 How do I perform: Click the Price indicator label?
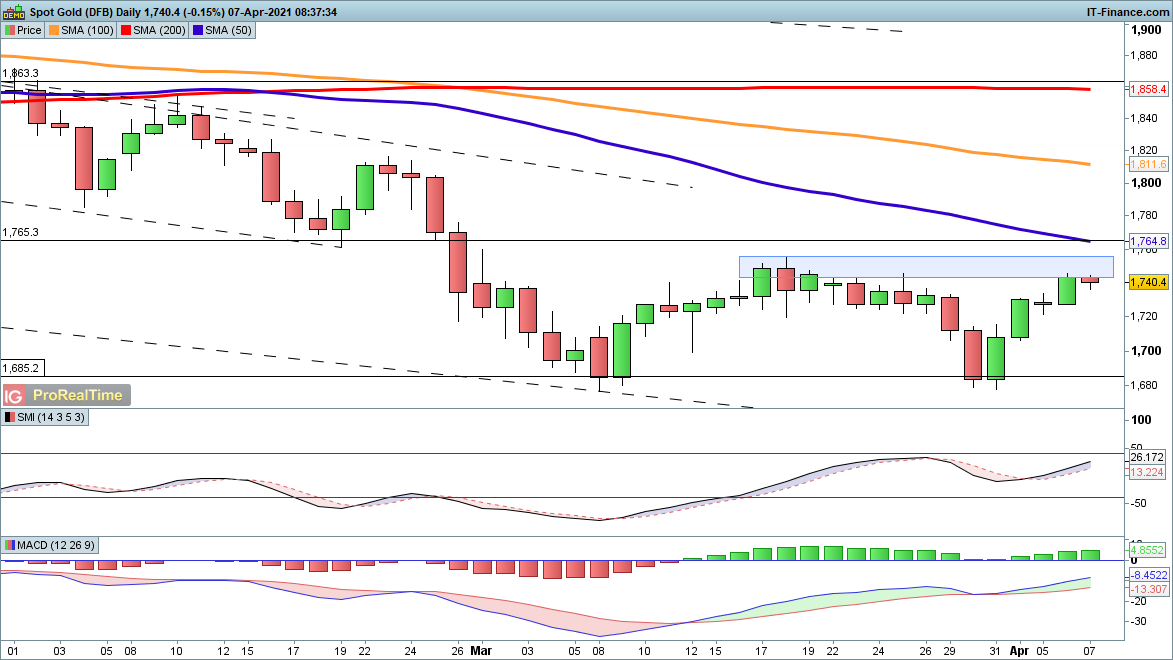(x=23, y=30)
